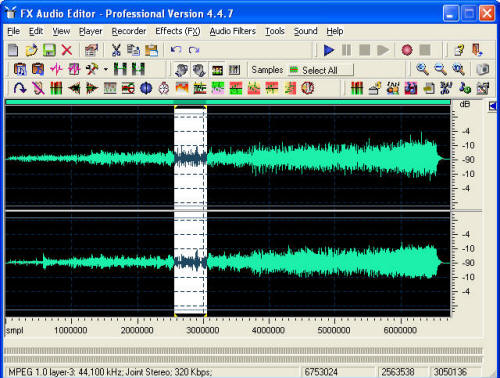Open a file with the folder icon
Screen dimensions: 500x378
31,50
